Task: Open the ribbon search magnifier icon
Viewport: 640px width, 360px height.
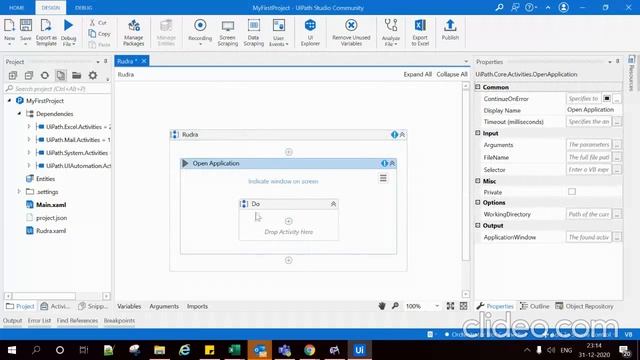Action: pyautogui.click(x=499, y=7)
